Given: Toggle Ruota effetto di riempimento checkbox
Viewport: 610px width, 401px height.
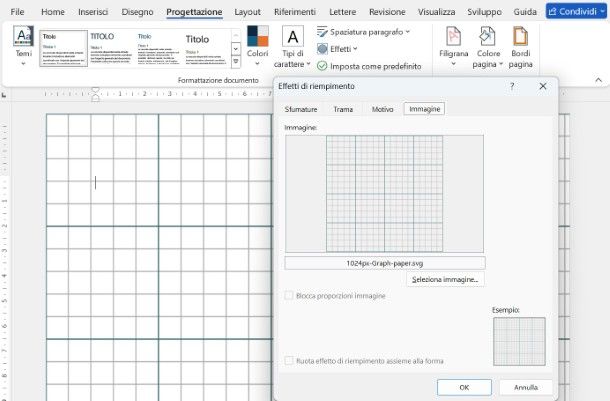Looking at the screenshot, I should click(x=290, y=361).
